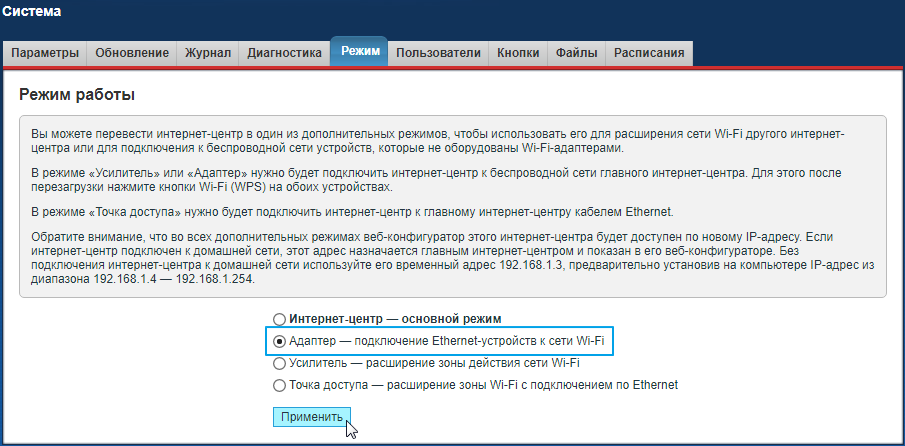Choose the Адаптер mode radio button
This screenshot has width=905, height=446.
(x=280, y=342)
